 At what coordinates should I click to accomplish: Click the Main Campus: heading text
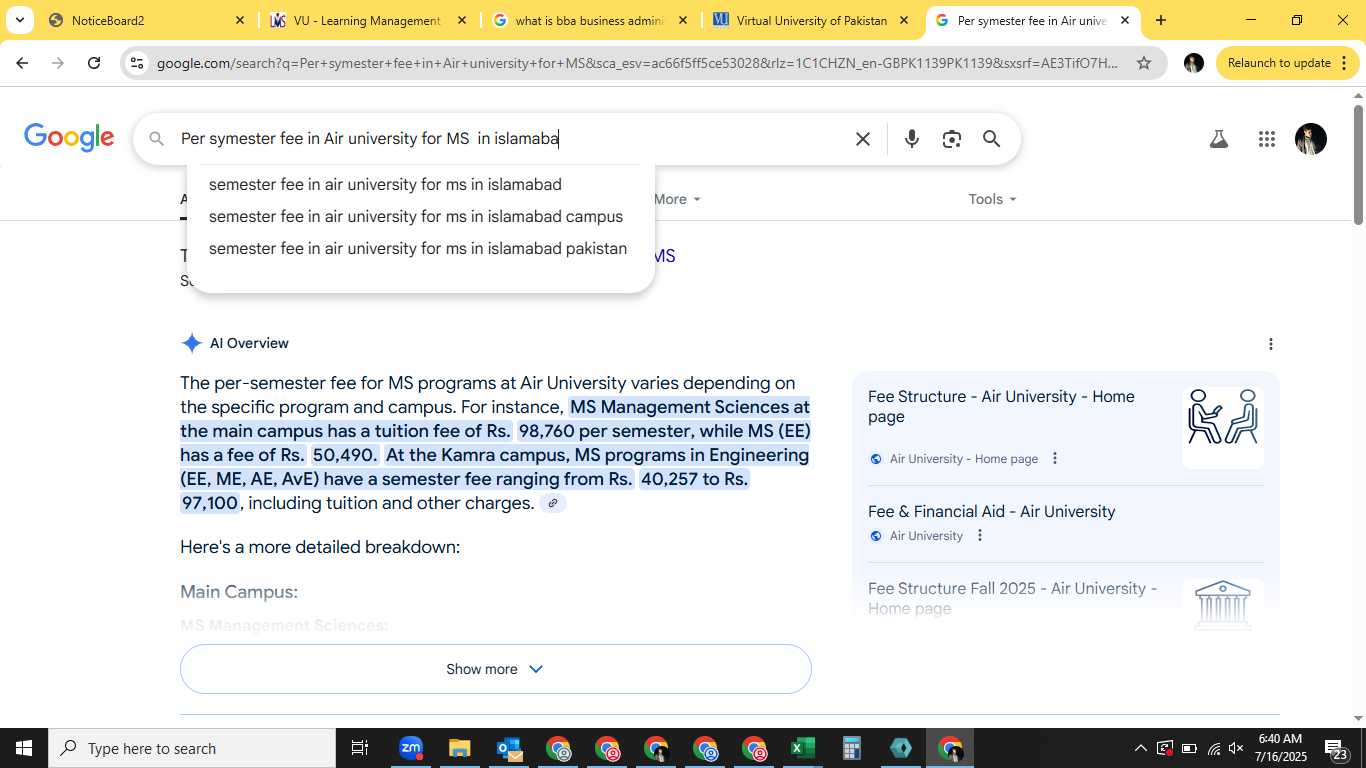click(x=239, y=592)
